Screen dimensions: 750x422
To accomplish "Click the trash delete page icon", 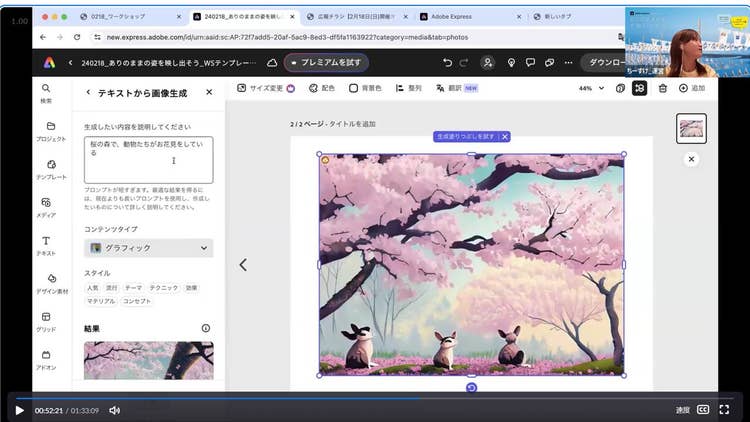I will [x=662, y=88].
